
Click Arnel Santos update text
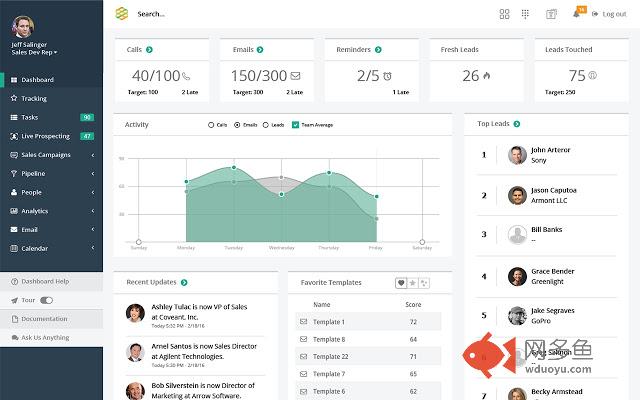(x=204, y=351)
